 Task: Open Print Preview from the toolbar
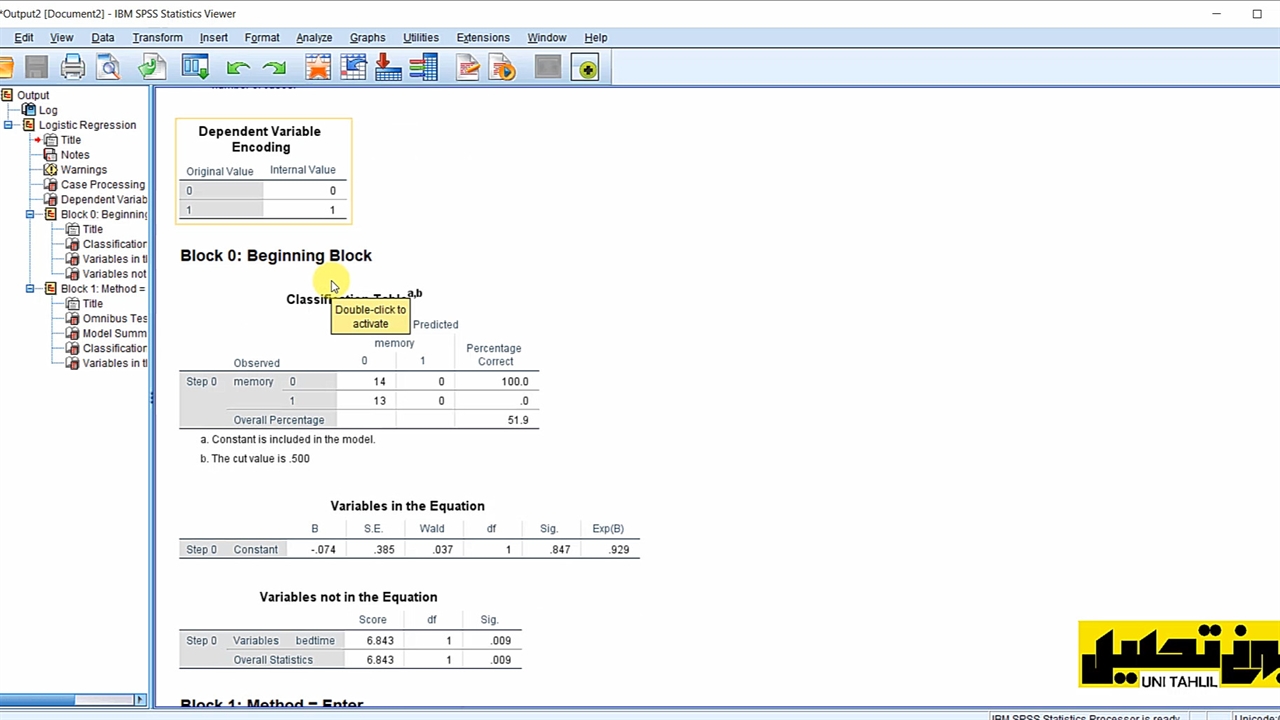108,68
